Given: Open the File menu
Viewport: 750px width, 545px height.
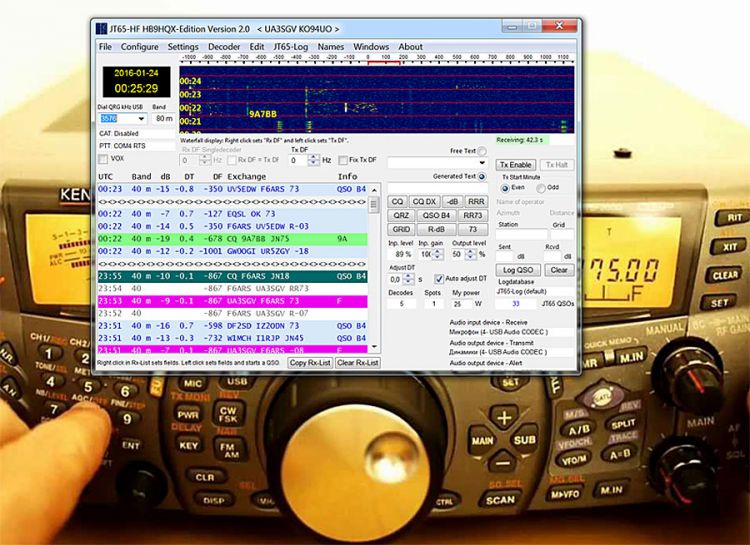Looking at the screenshot, I should [105, 46].
